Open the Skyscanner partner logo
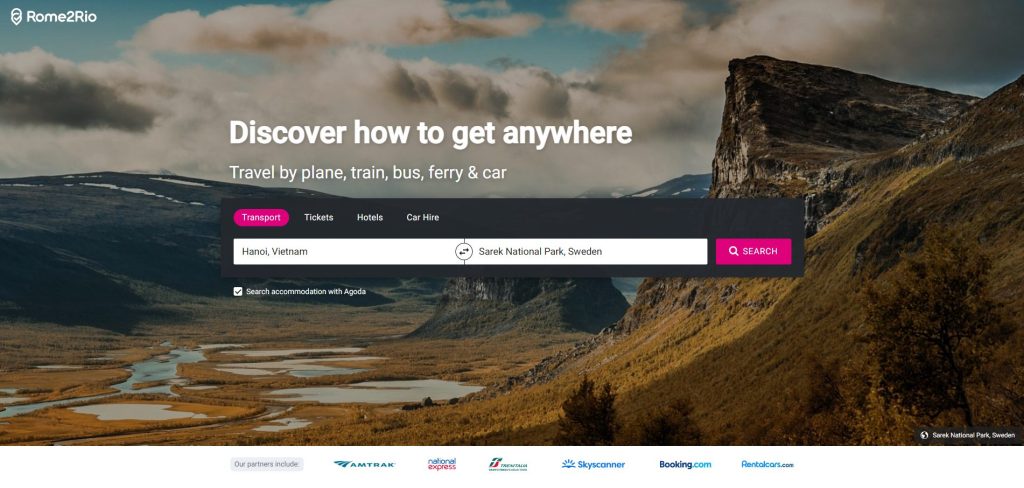This screenshot has height=488, width=1024. coord(593,464)
